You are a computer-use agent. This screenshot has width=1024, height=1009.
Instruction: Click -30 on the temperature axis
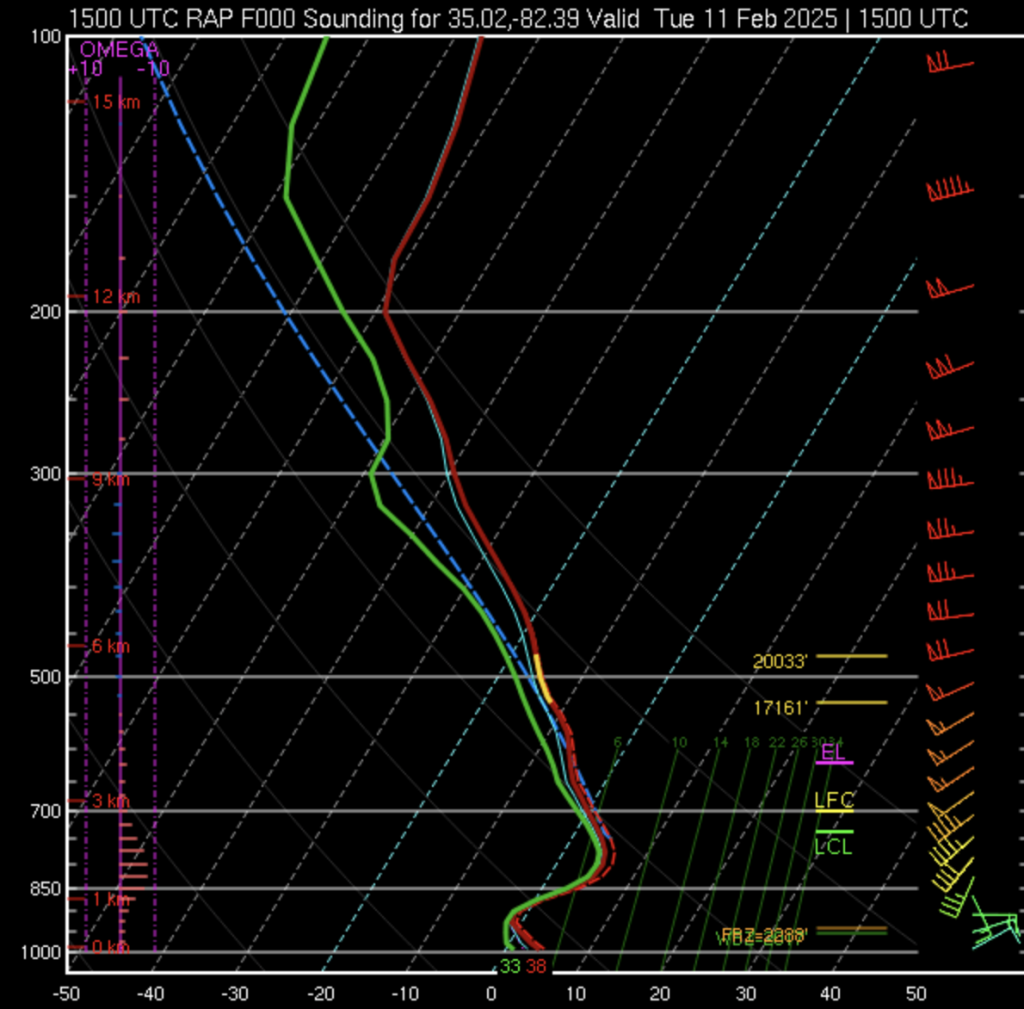click(235, 994)
